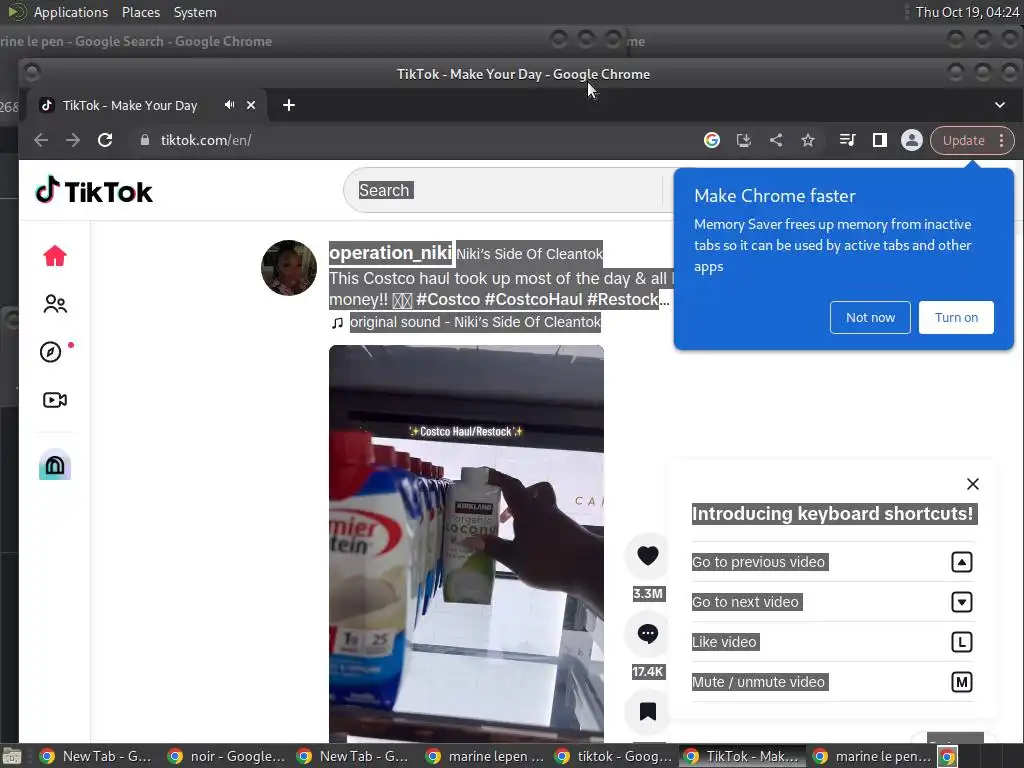Screen dimensions: 1024x768
Task: Close the TikTok - Make Your Day tab
Action: pyautogui.click(x=251, y=105)
